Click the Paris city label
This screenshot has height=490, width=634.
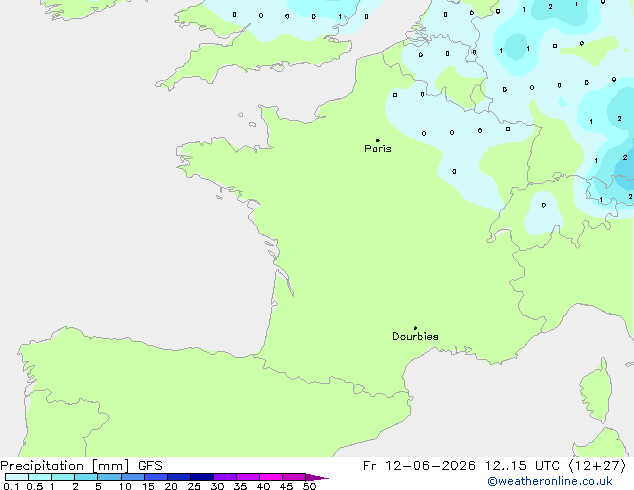pos(378,149)
